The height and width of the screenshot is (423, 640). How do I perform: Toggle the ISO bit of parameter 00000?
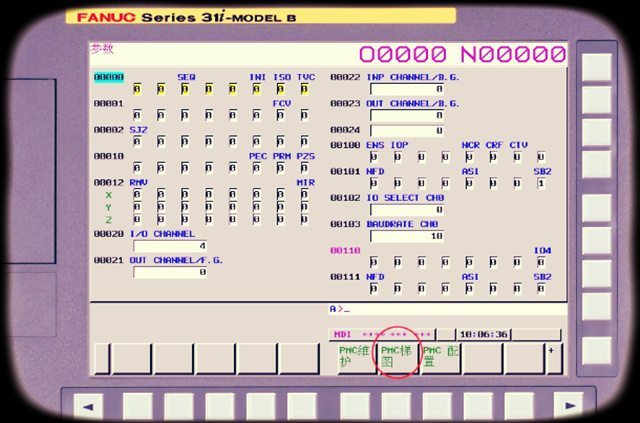(280, 89)
